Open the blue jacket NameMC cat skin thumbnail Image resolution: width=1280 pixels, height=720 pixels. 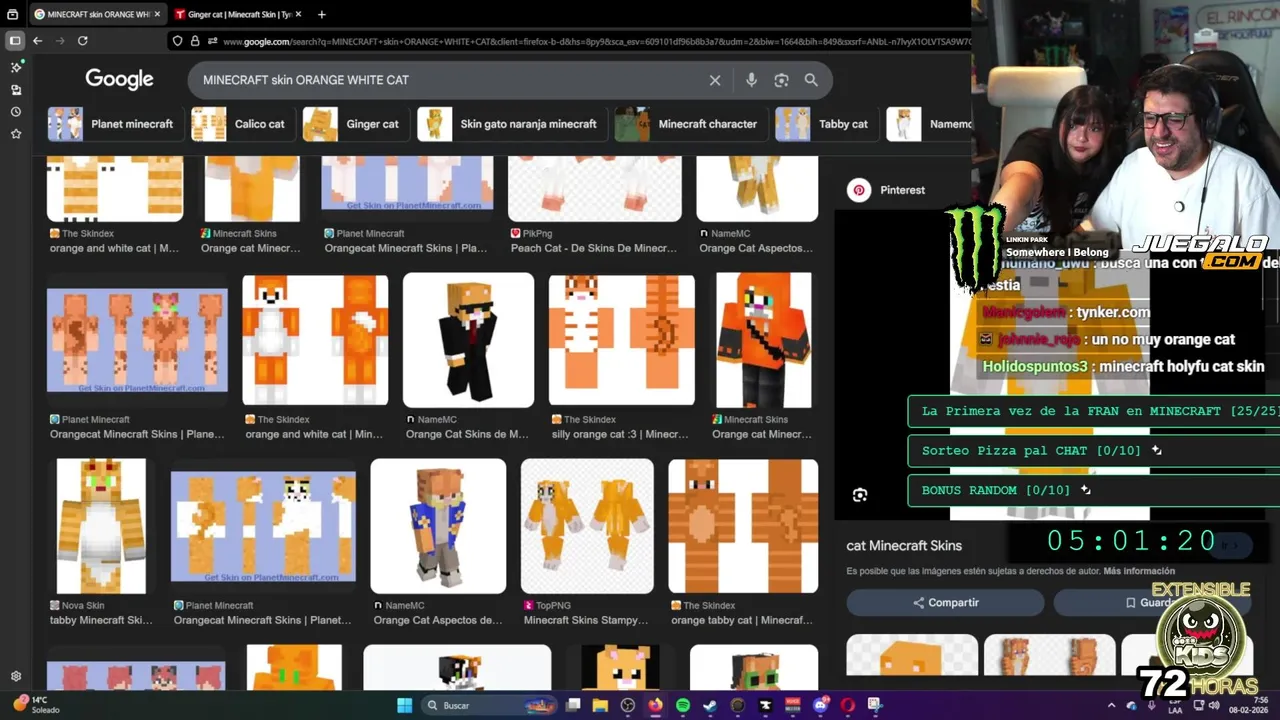tap(438, 526)
